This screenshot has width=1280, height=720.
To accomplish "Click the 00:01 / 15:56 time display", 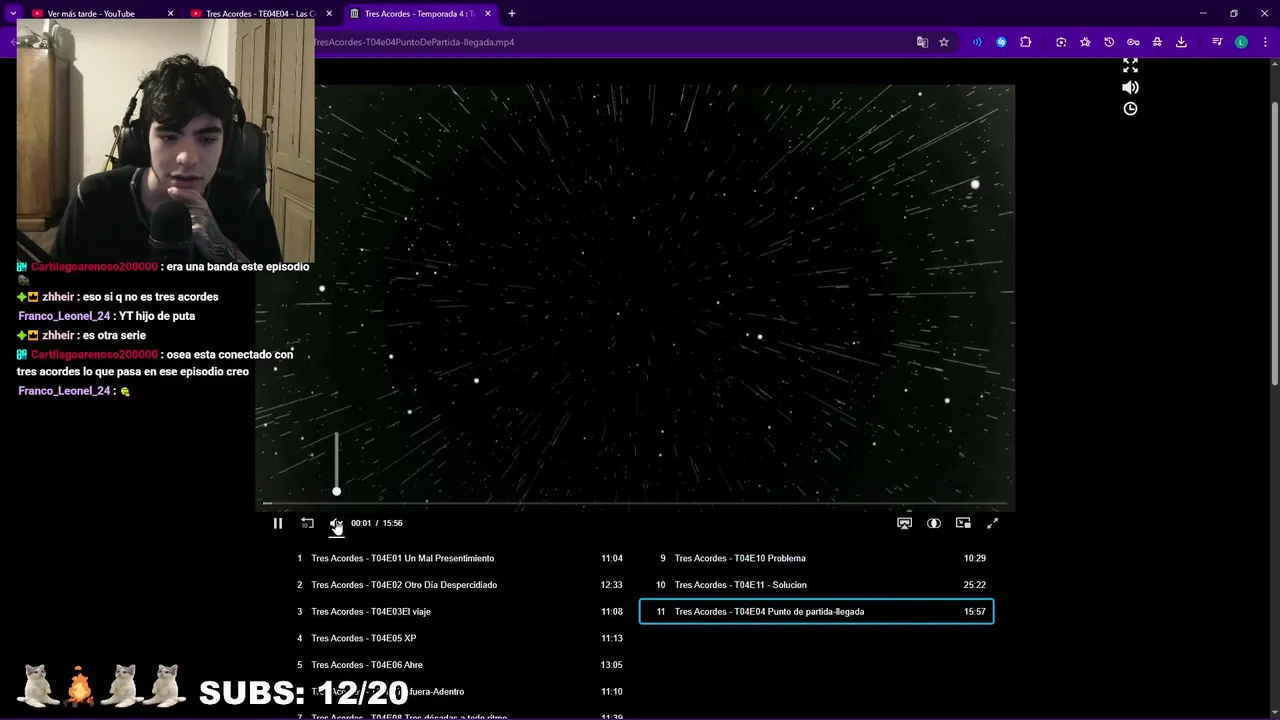I will click(377, 523).
